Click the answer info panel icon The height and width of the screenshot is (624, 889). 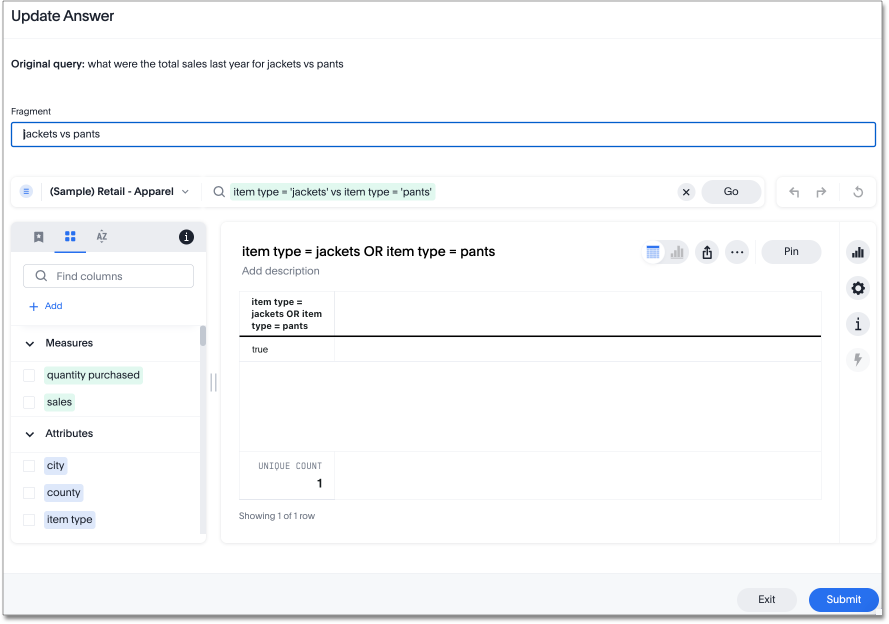[x=857, y=324]
